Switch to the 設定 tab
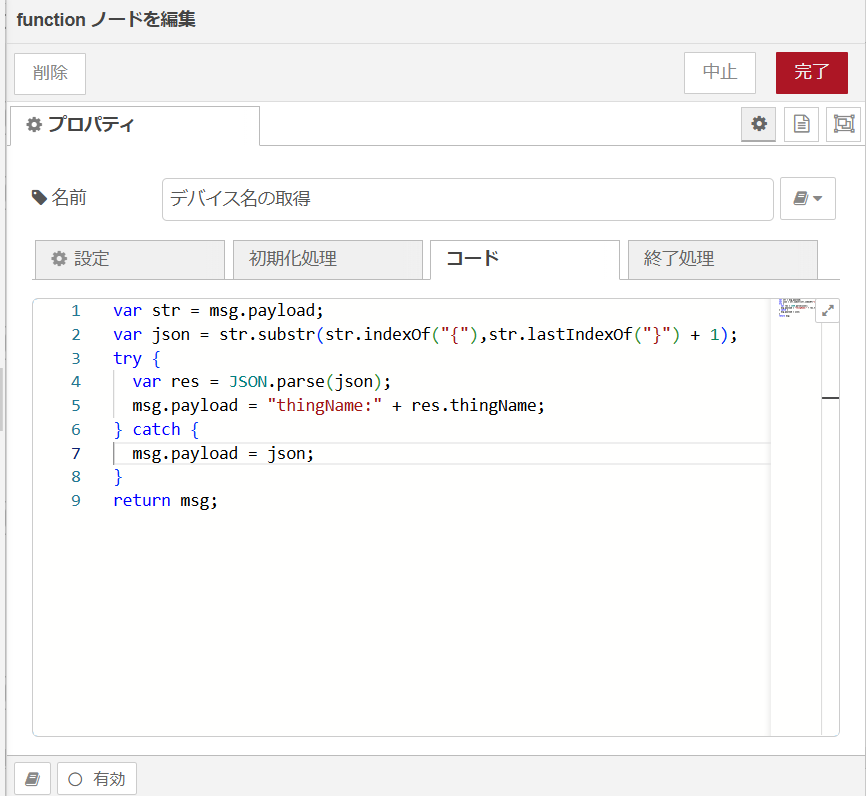 [130, 259]
